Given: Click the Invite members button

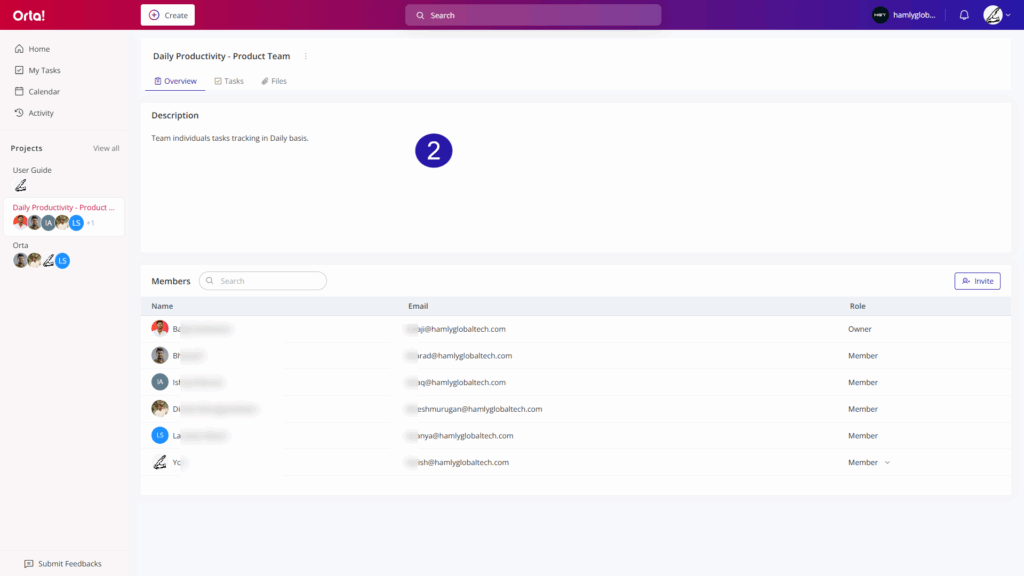Looking at the screenshot, I should point(977,281).
